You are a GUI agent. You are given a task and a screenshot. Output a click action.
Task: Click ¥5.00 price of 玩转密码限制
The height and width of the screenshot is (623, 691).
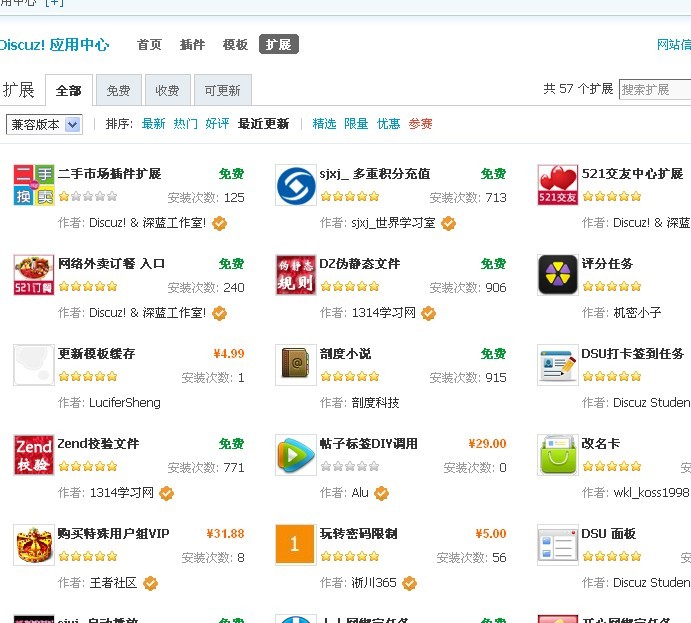pyautogui.click(x=490, y=533)
